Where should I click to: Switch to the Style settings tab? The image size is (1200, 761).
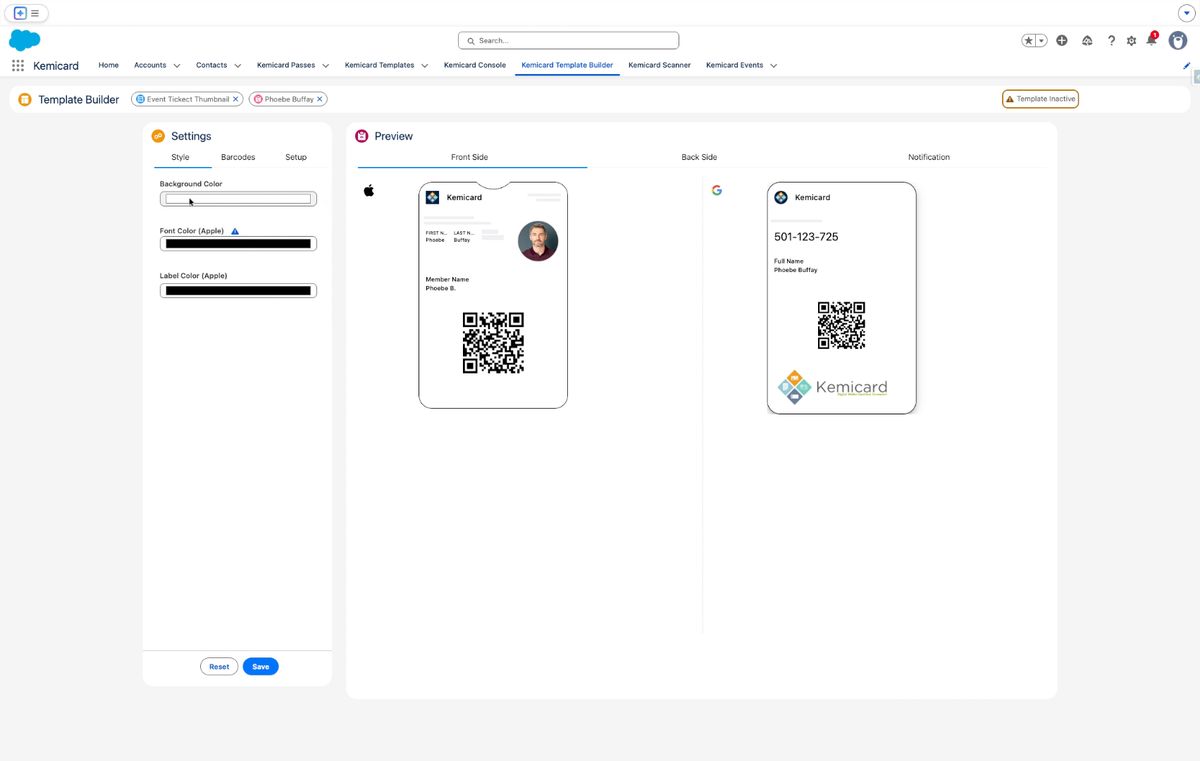coord(180,157)
